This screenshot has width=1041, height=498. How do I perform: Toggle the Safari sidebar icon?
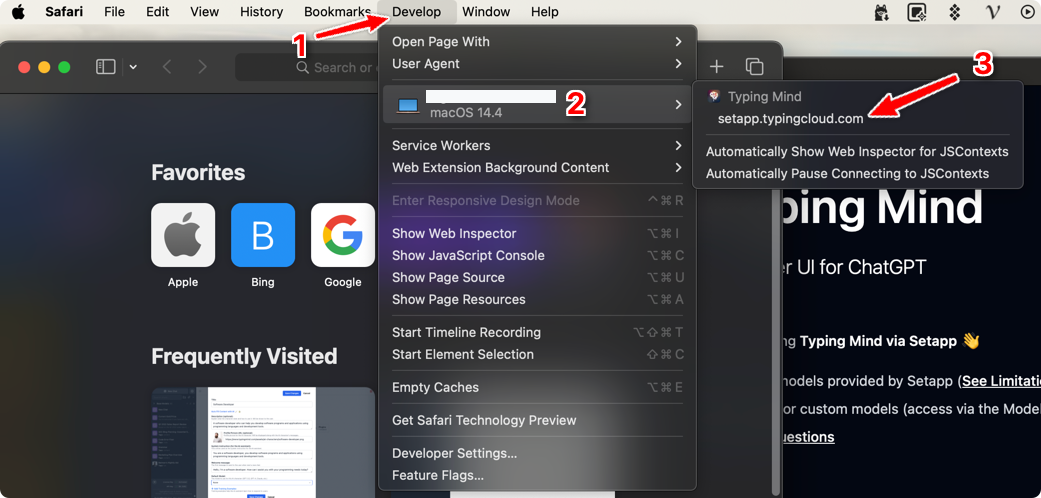pyautogui.click(x=106, y=67)
